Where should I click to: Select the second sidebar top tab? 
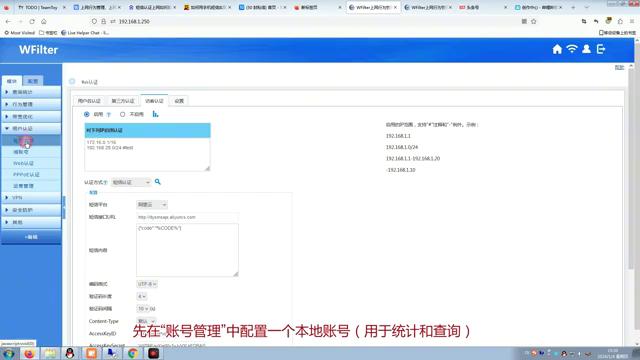tap(33, 81)
